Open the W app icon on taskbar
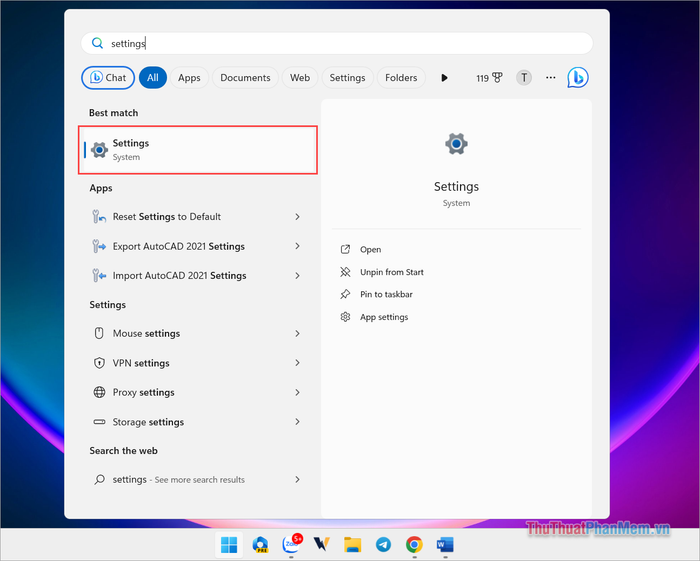700x561 pixels. (321, 544)
